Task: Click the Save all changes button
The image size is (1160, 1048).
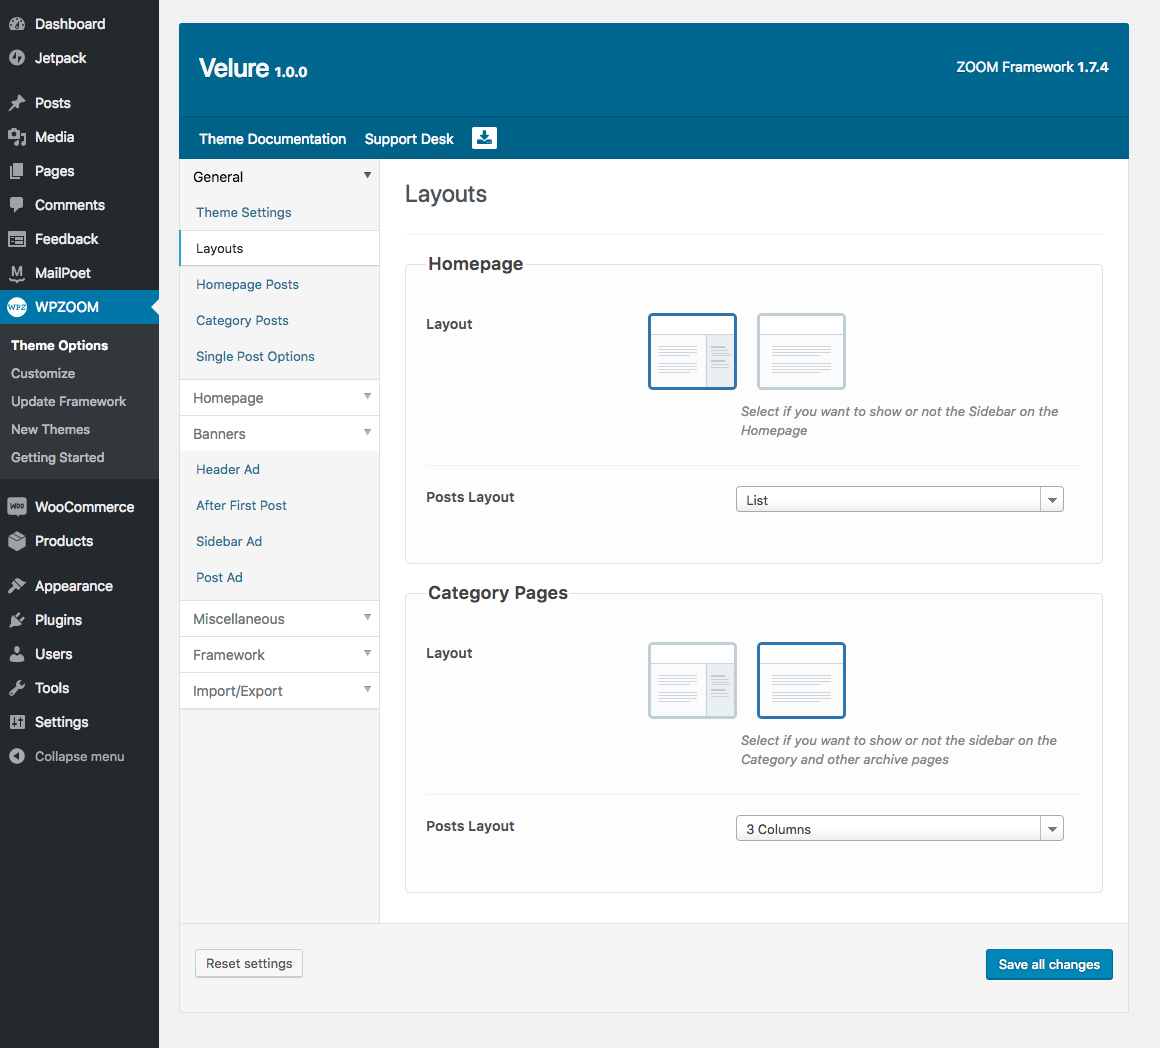Action: pos(1049,965)
